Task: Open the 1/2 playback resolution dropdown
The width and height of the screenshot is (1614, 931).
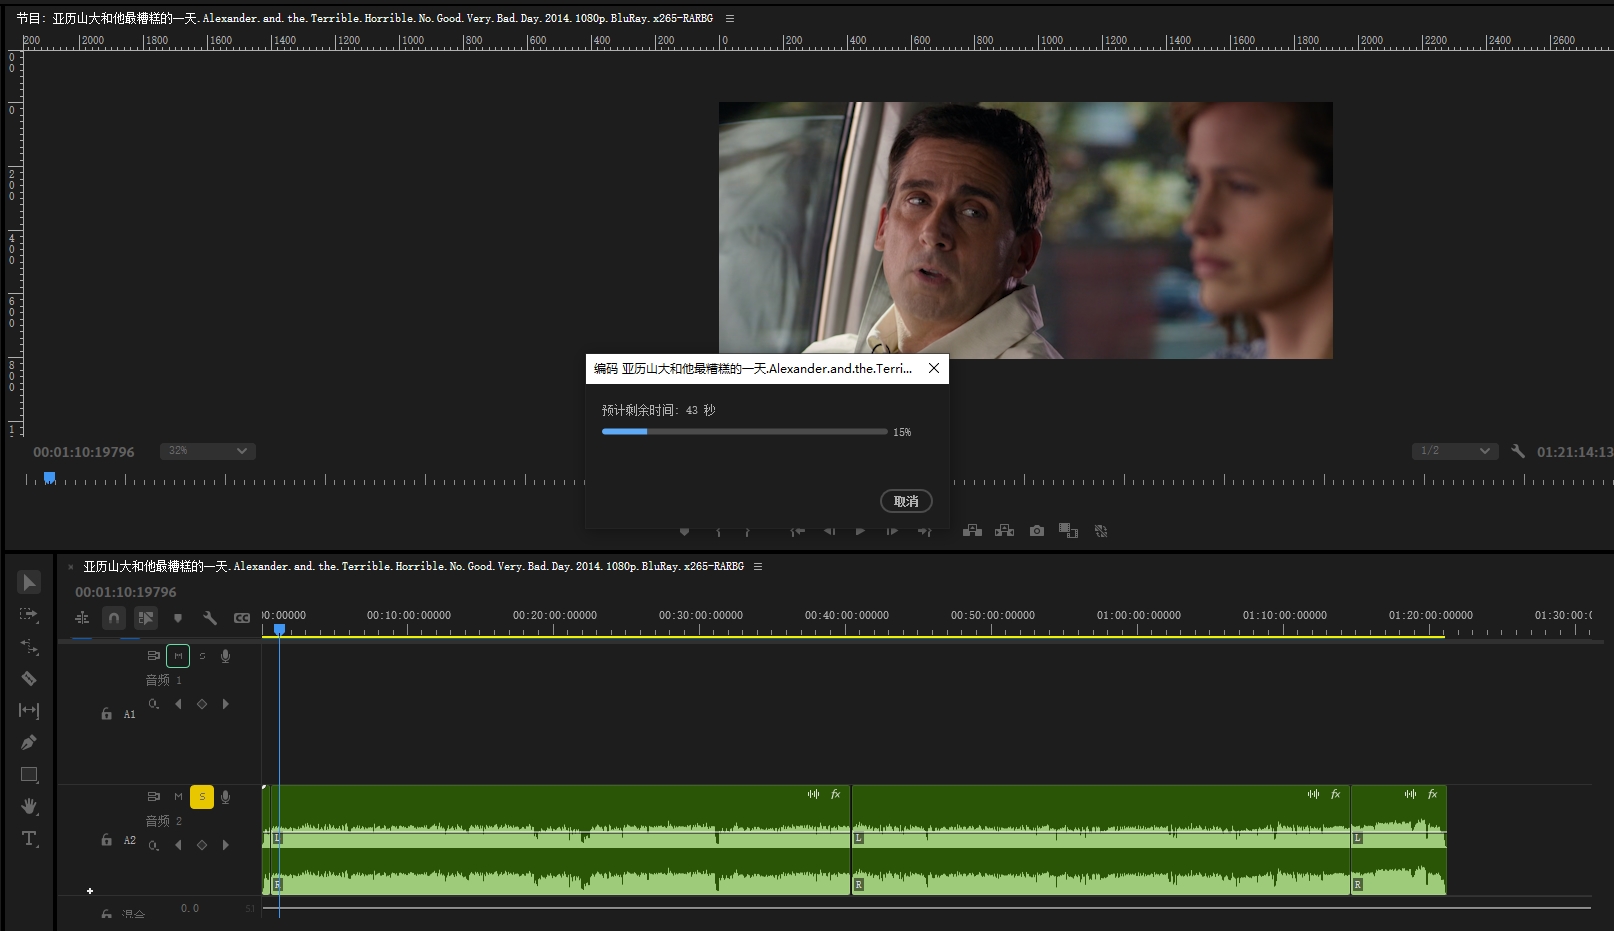Action: pos(1455,451)
